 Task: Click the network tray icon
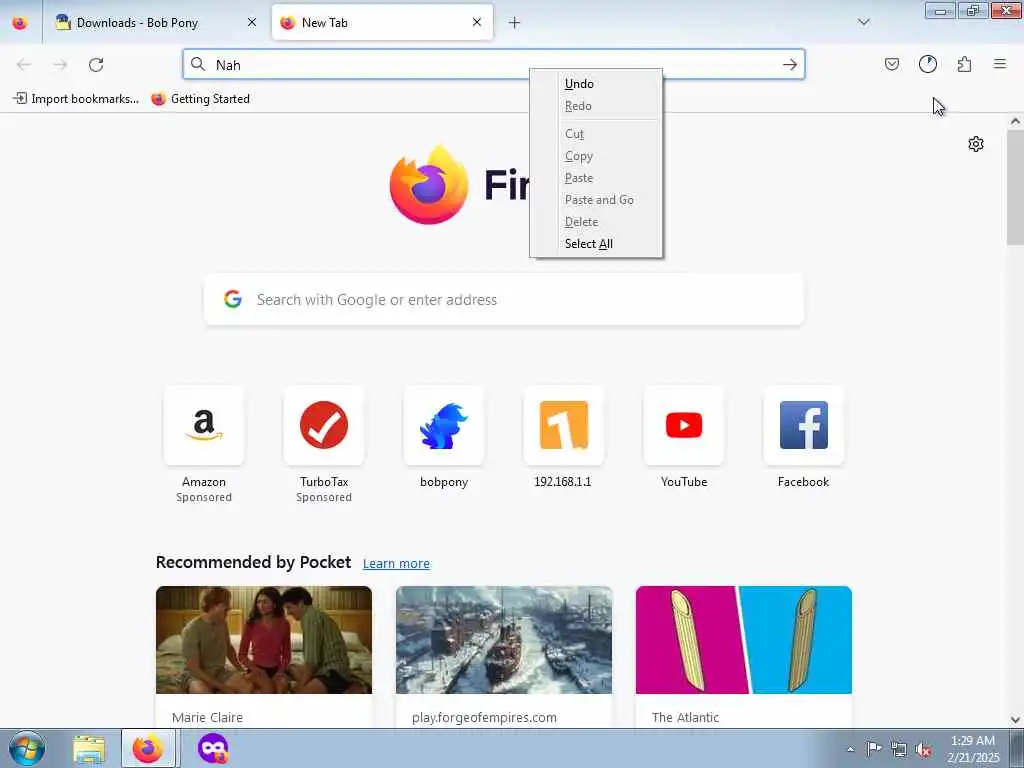899,749
